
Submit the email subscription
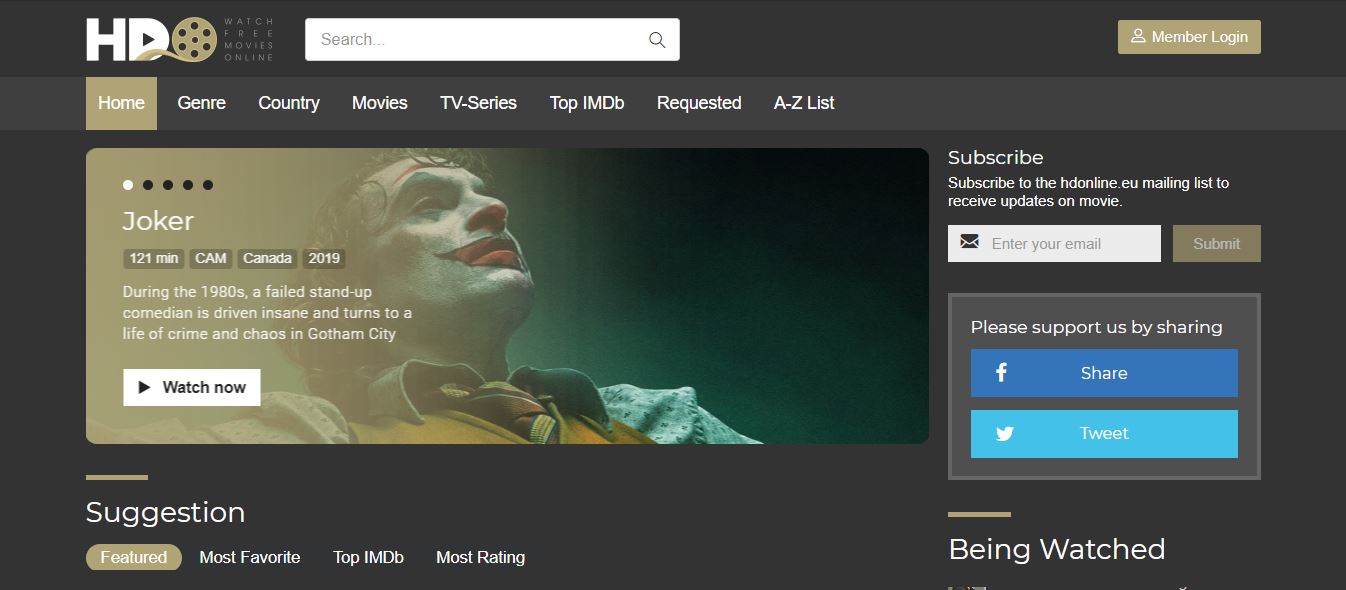[1216, 243]
